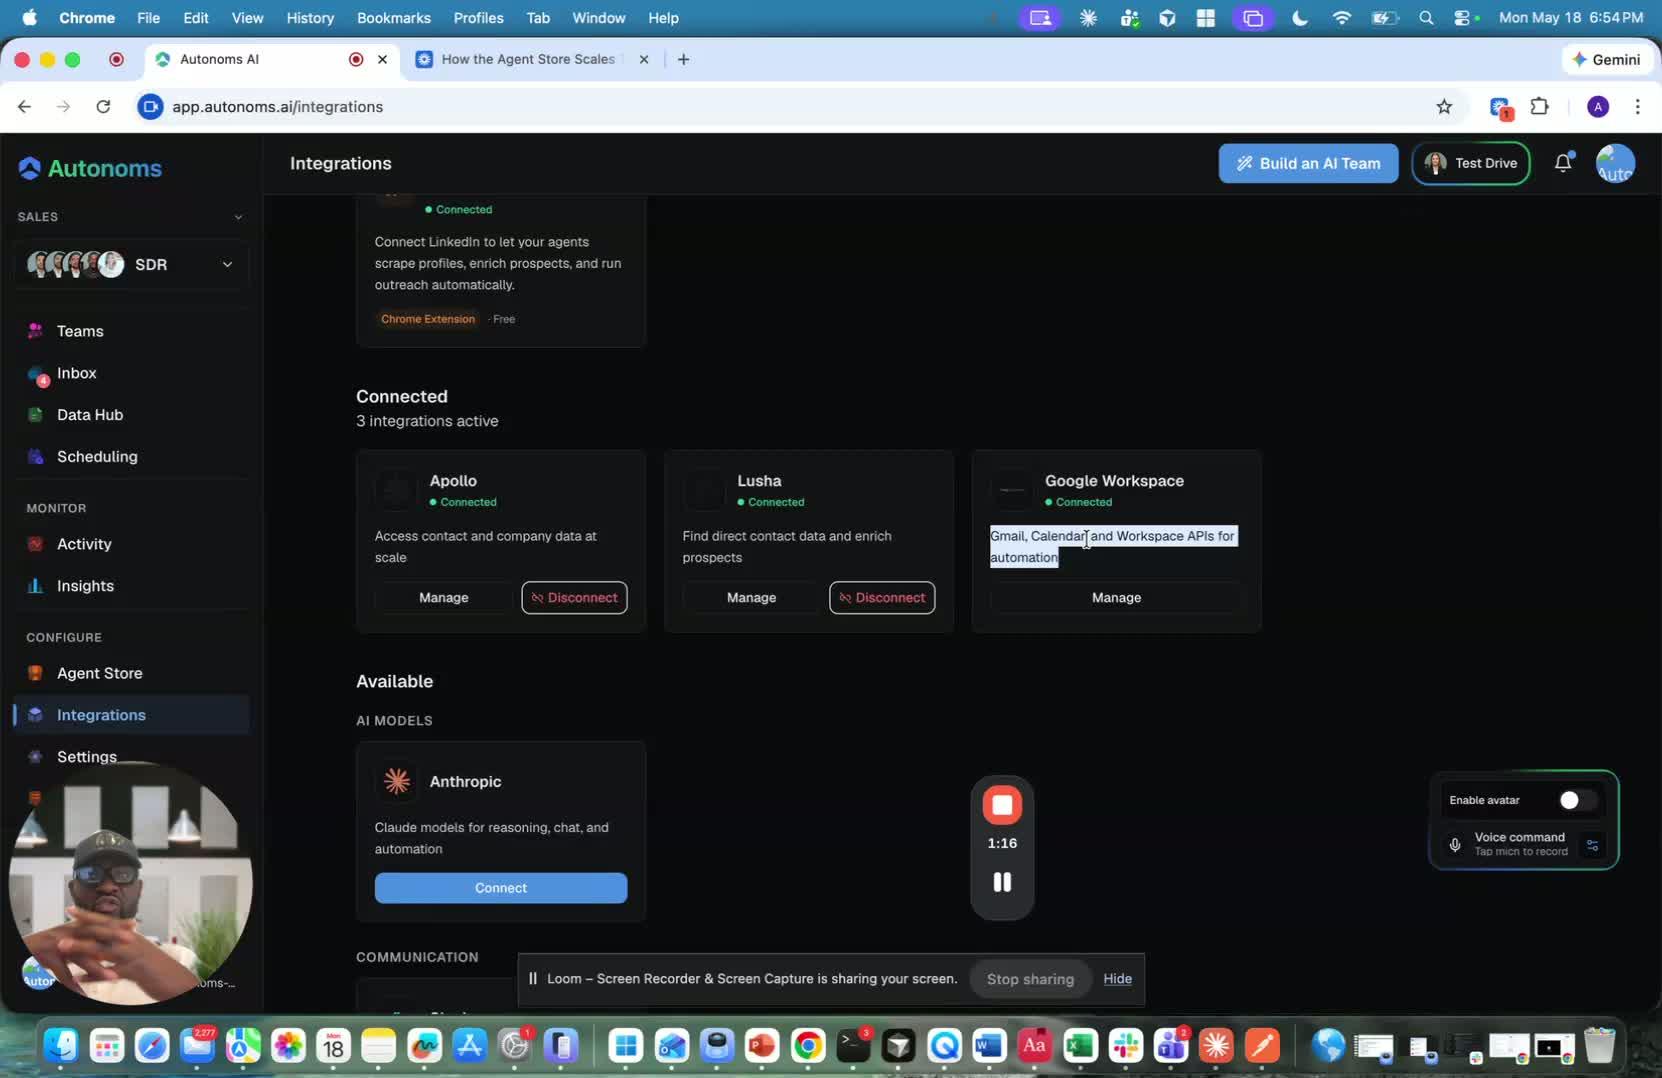This screenshot has width=1662, height=1078.
Task: Disconnect the Apollo integration
Action: point(574,598)
